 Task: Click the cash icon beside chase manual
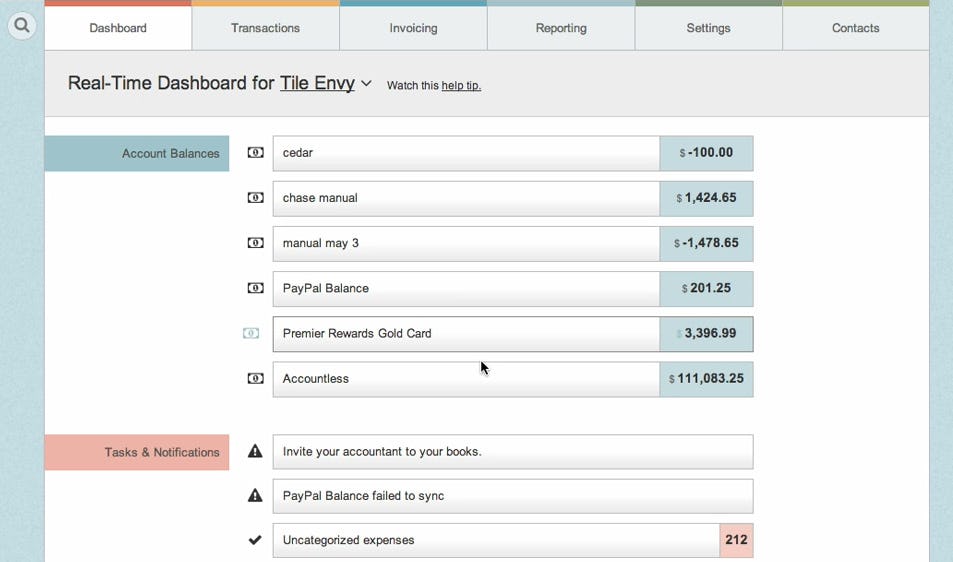pyautogui.click(x=256, y=198)
